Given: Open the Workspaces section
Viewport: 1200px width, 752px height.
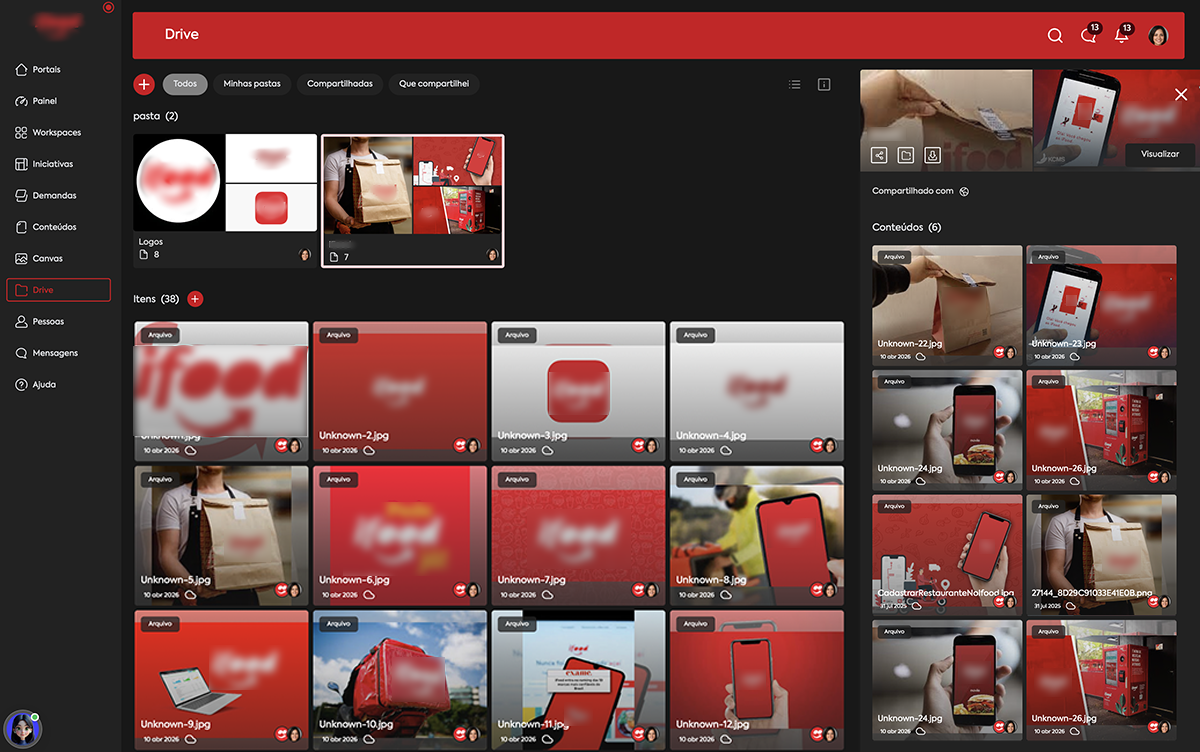Looking at the screenshot, I should coord(58,132).
